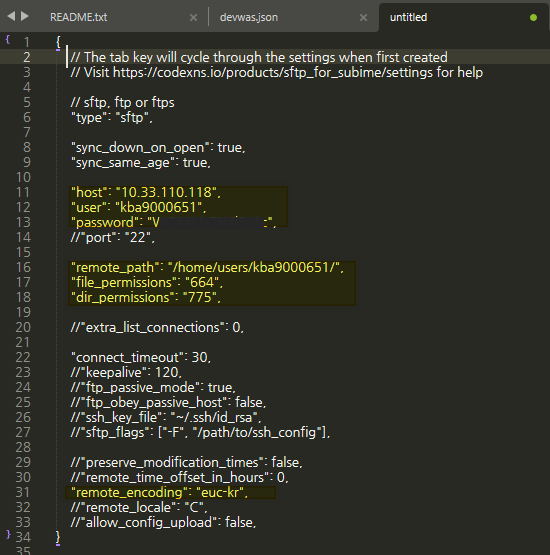The height and width of the screenshot is (555, 550).
Task: Click the user value "kba9000651" on line 12
Action: pyautogui.click(x=158, y=207)
